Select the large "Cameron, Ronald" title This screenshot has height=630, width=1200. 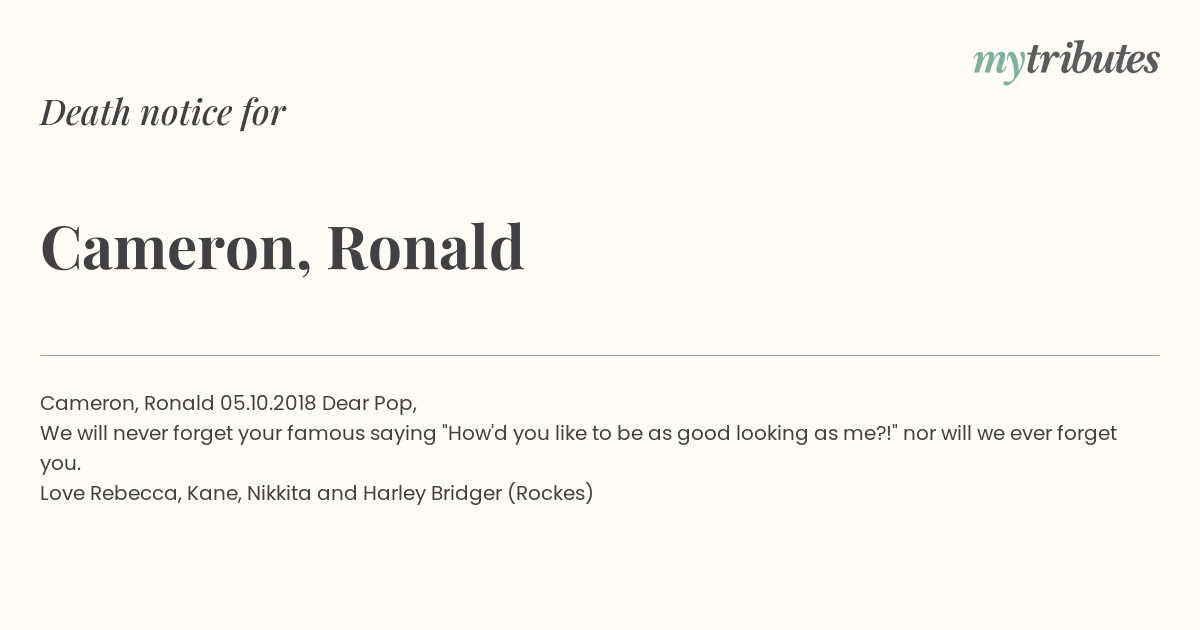coord(282,247)
